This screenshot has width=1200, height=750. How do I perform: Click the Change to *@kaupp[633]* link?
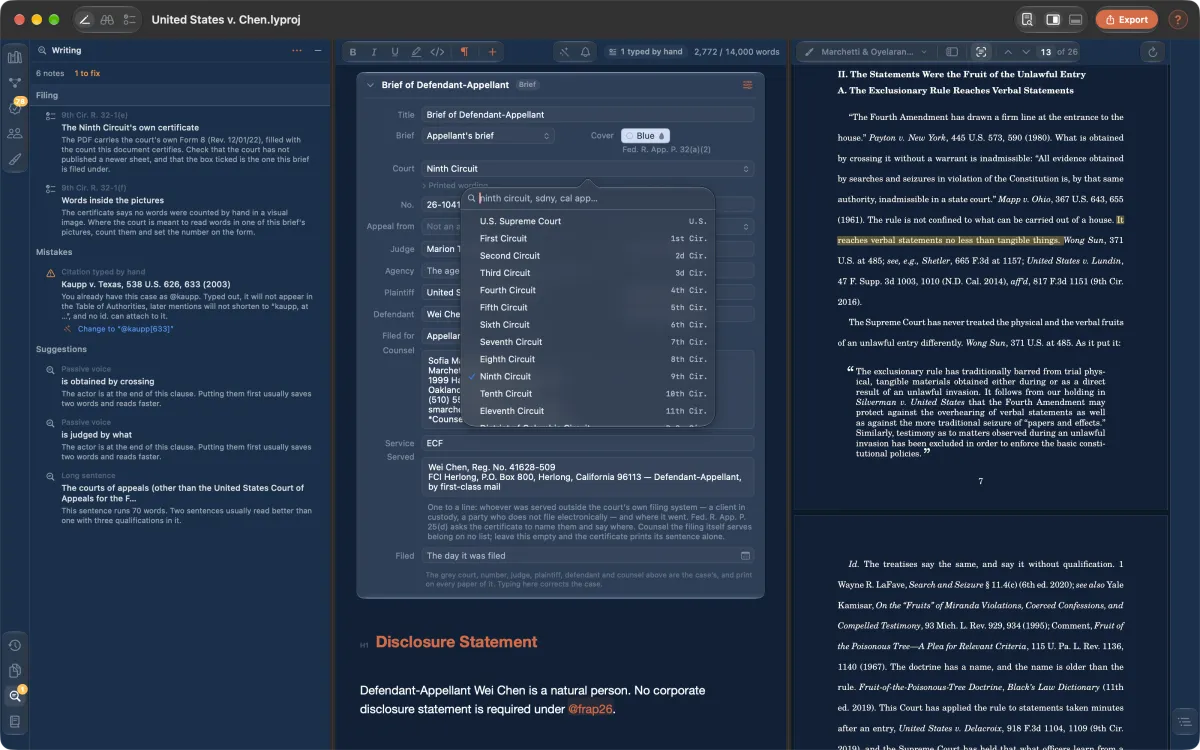click(x=125, y=328)
